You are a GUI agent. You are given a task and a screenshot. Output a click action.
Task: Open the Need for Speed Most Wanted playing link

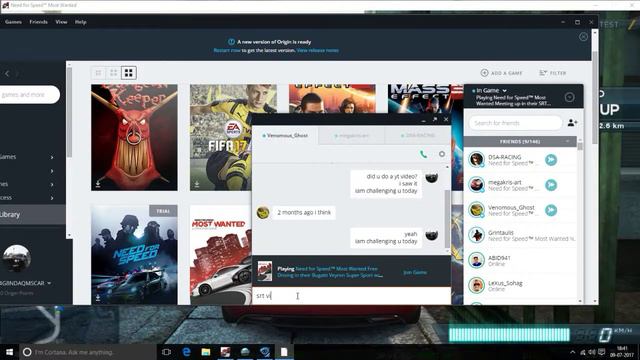coord(330,272)
